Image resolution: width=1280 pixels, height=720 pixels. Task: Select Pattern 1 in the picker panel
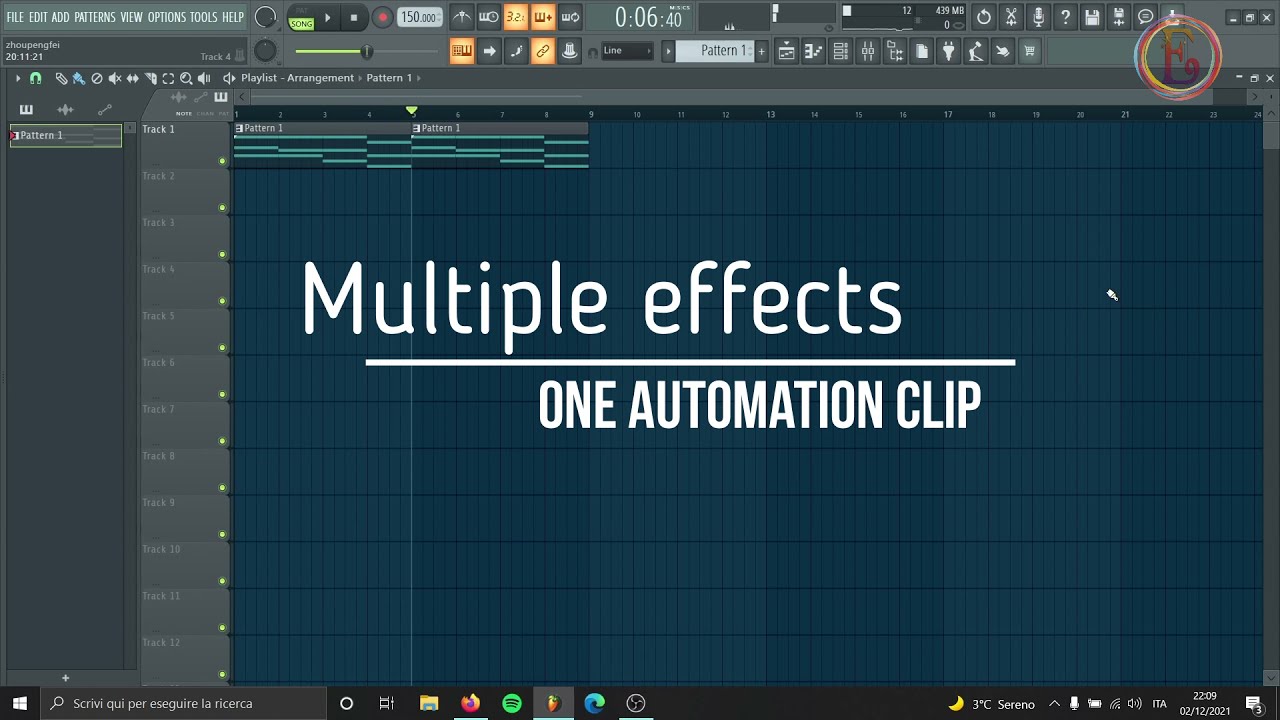[x=66, y=135]
